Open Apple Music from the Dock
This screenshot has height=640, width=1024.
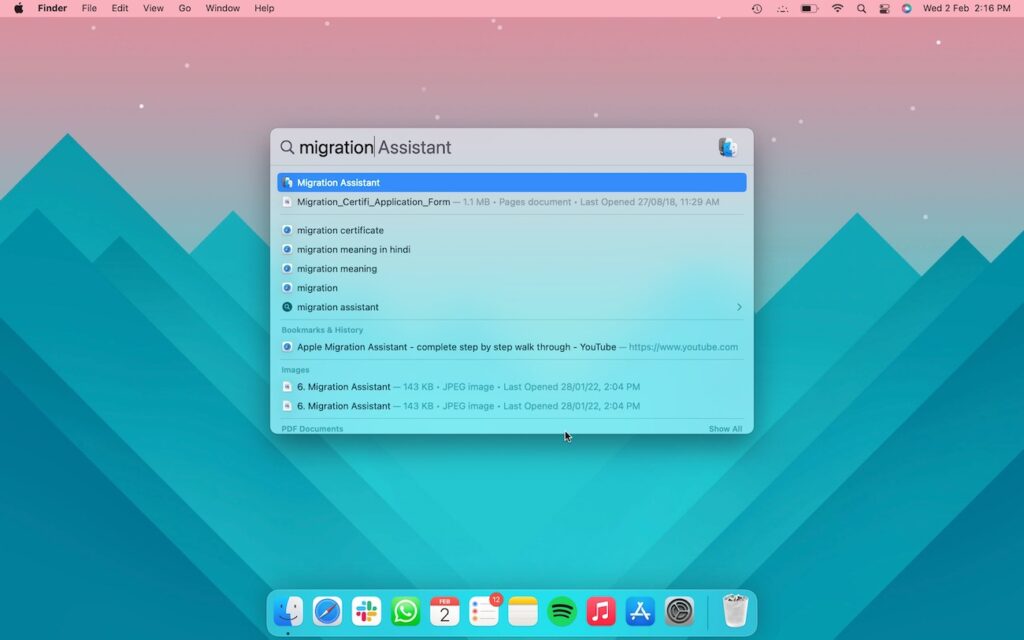click(x=601, y=611)
